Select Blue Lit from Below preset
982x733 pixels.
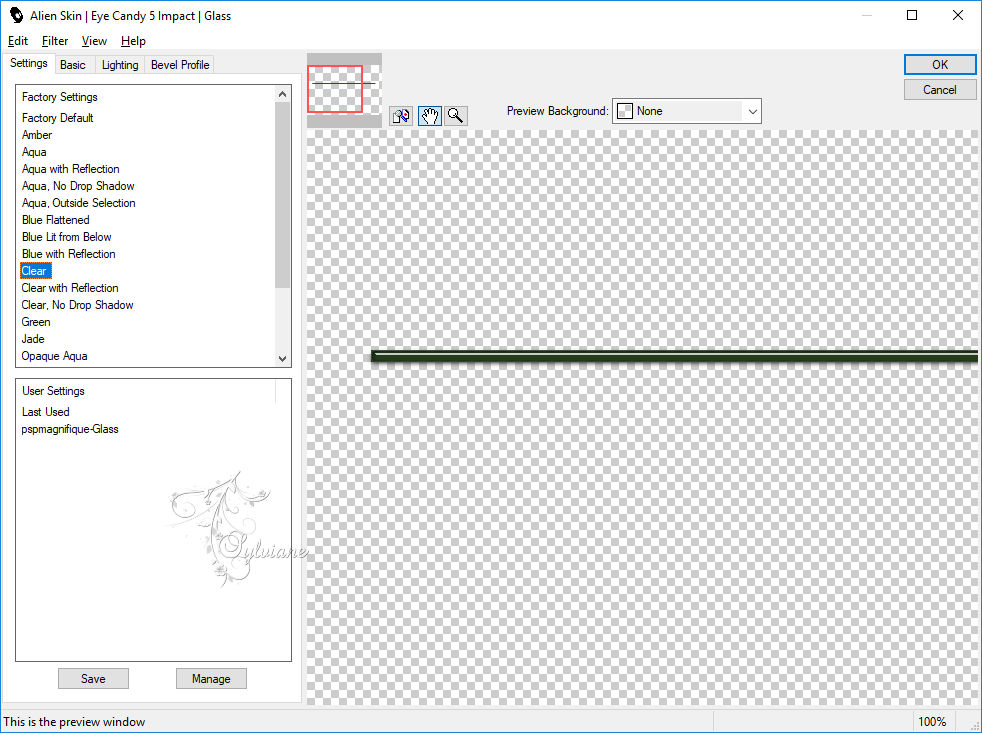tap(66, 236)
